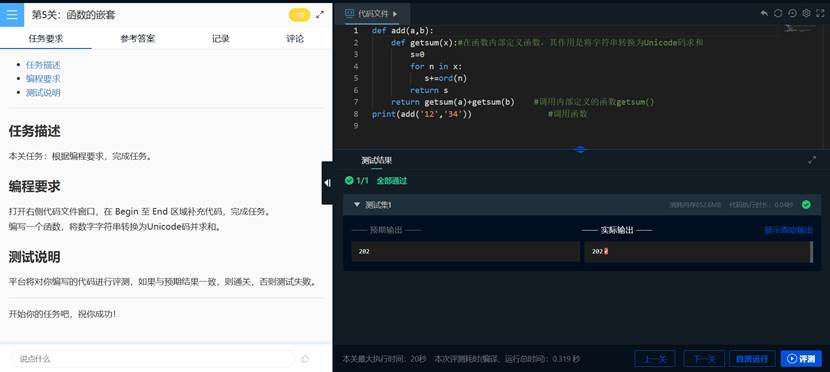Screen dimensions: 830x372
Task: Click the actual output scrollbar
Action: (811, 251)
